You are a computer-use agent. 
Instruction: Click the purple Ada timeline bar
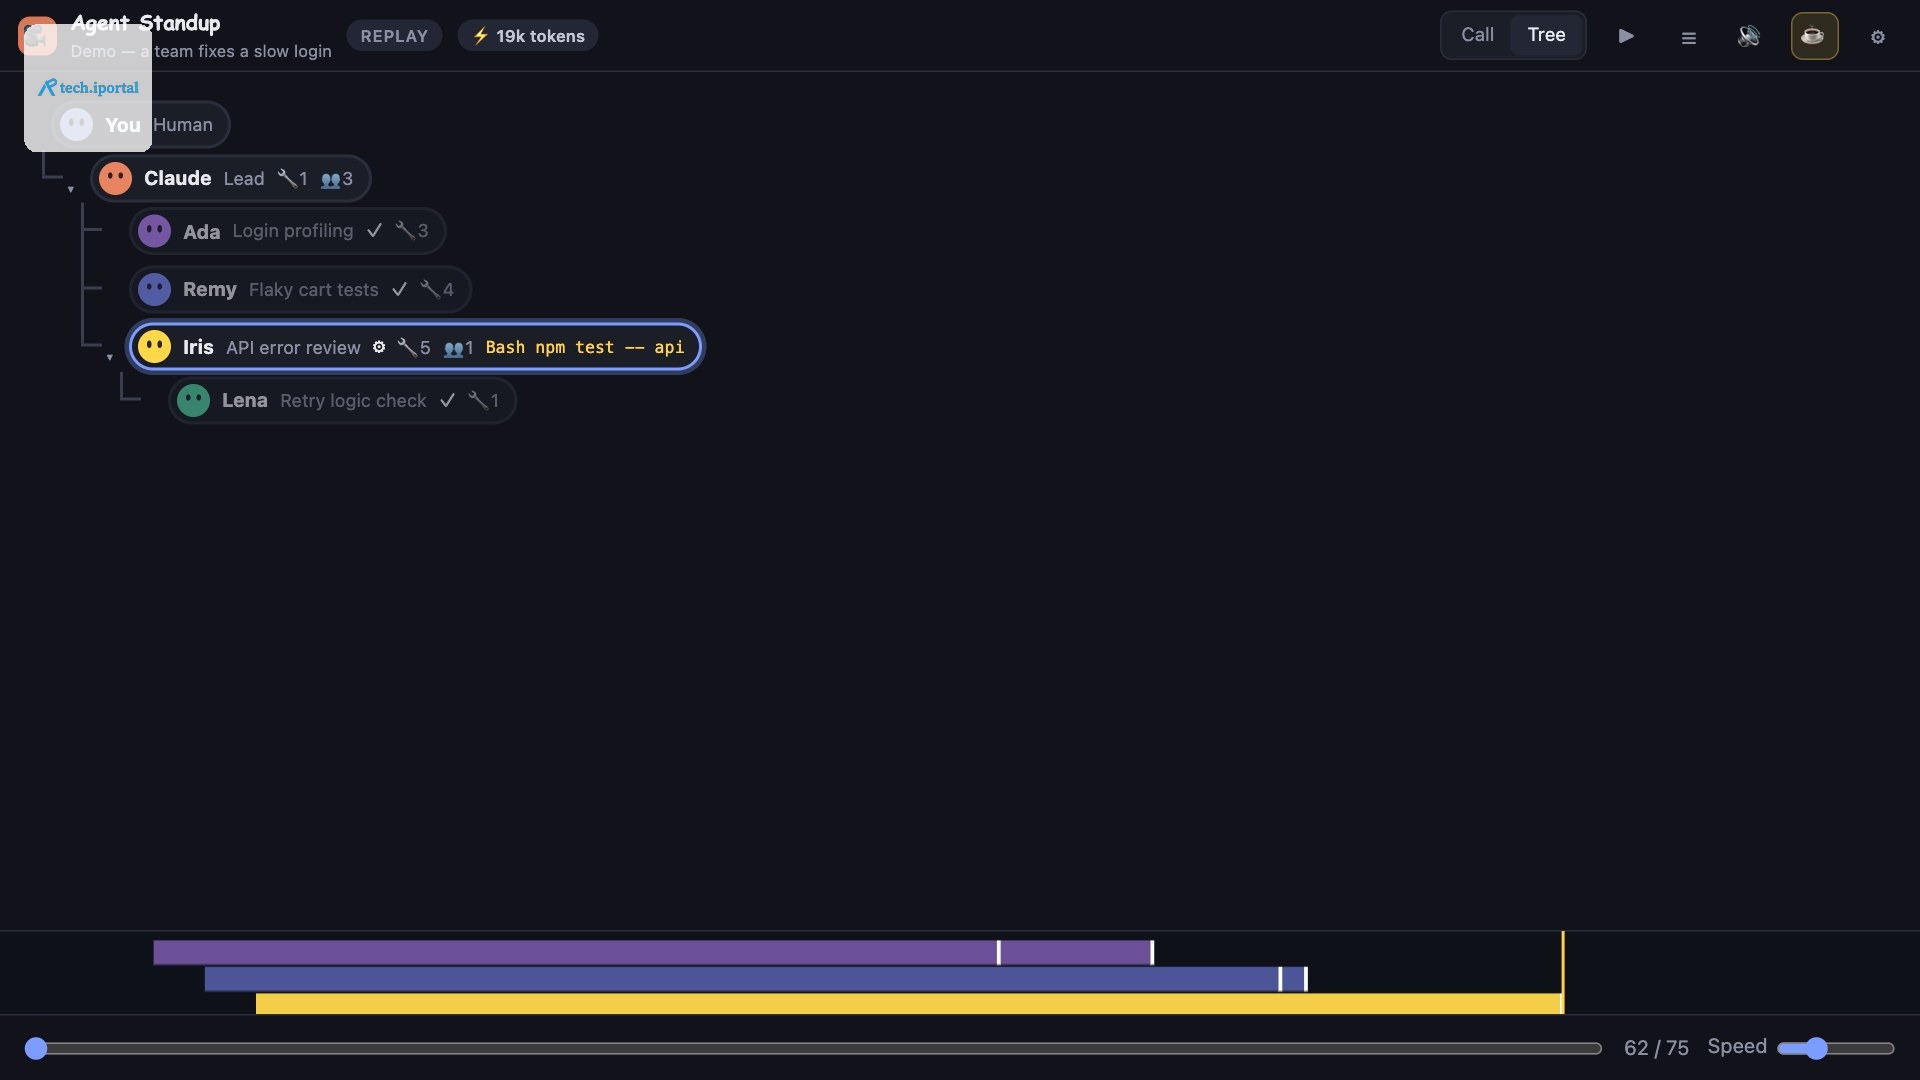[x=653, y=952]
